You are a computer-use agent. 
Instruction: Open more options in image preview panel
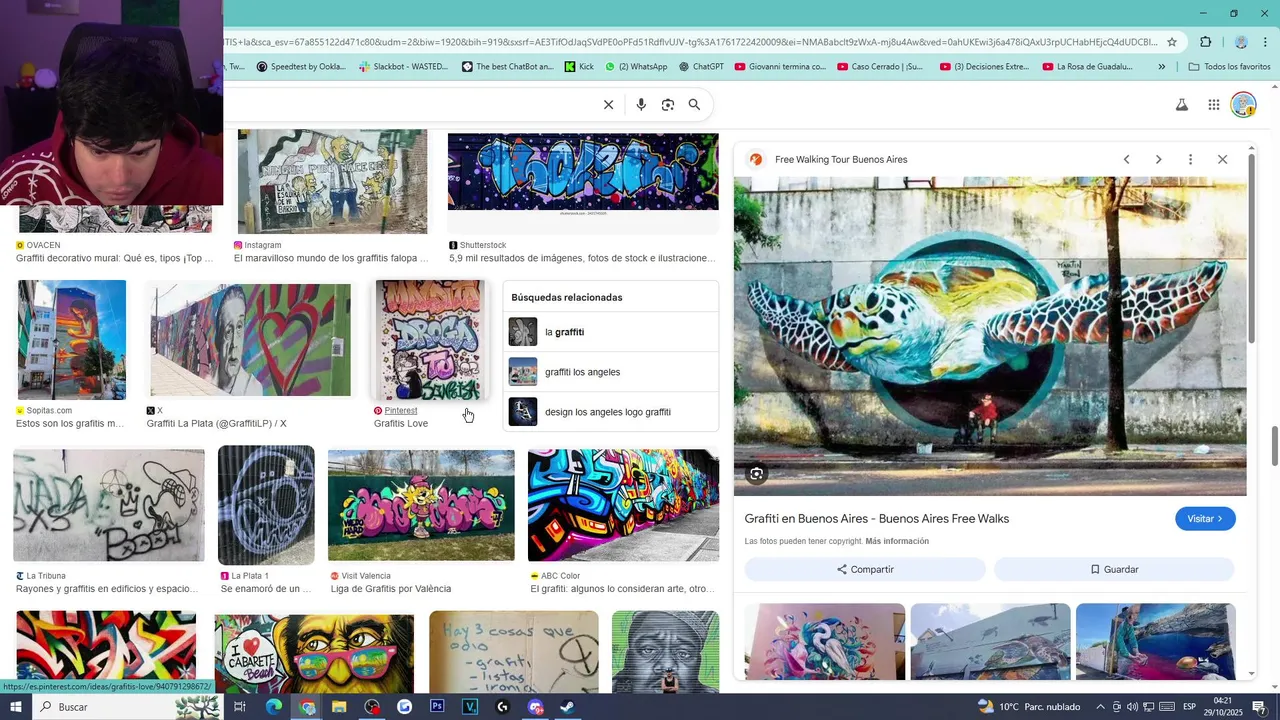click(x=1190, y=160)
